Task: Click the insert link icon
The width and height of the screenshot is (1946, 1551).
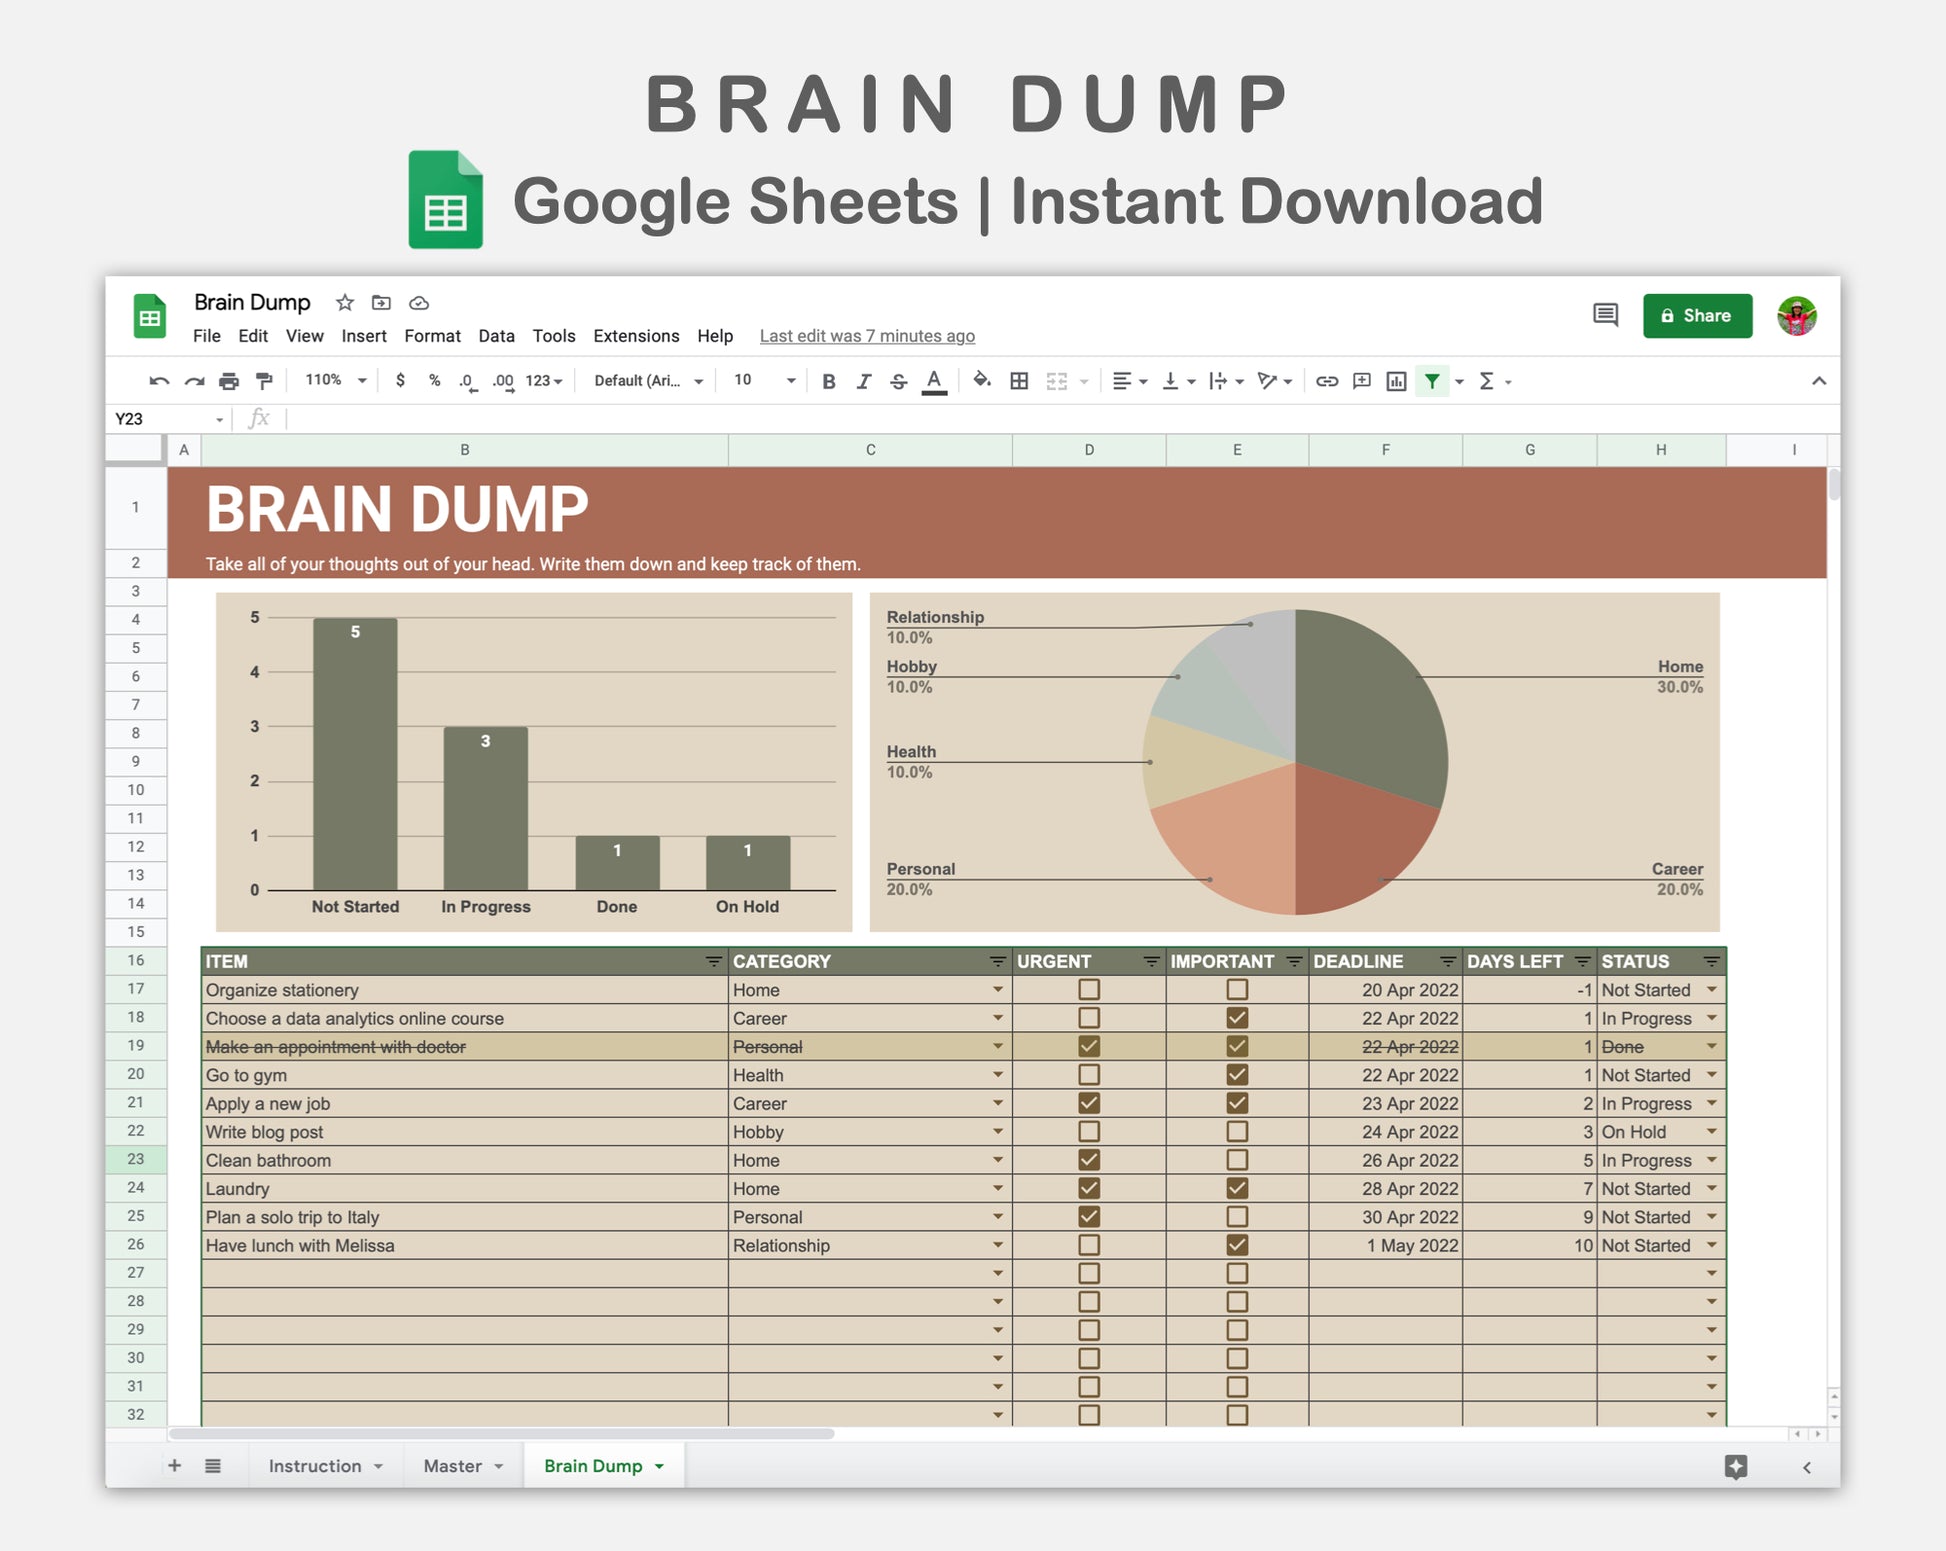Action: click(x=1326, y=381)
